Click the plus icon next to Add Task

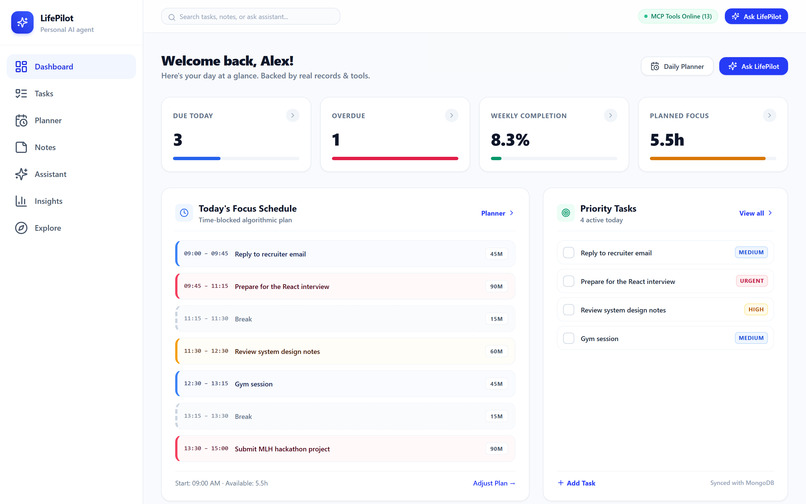point(561,482)
